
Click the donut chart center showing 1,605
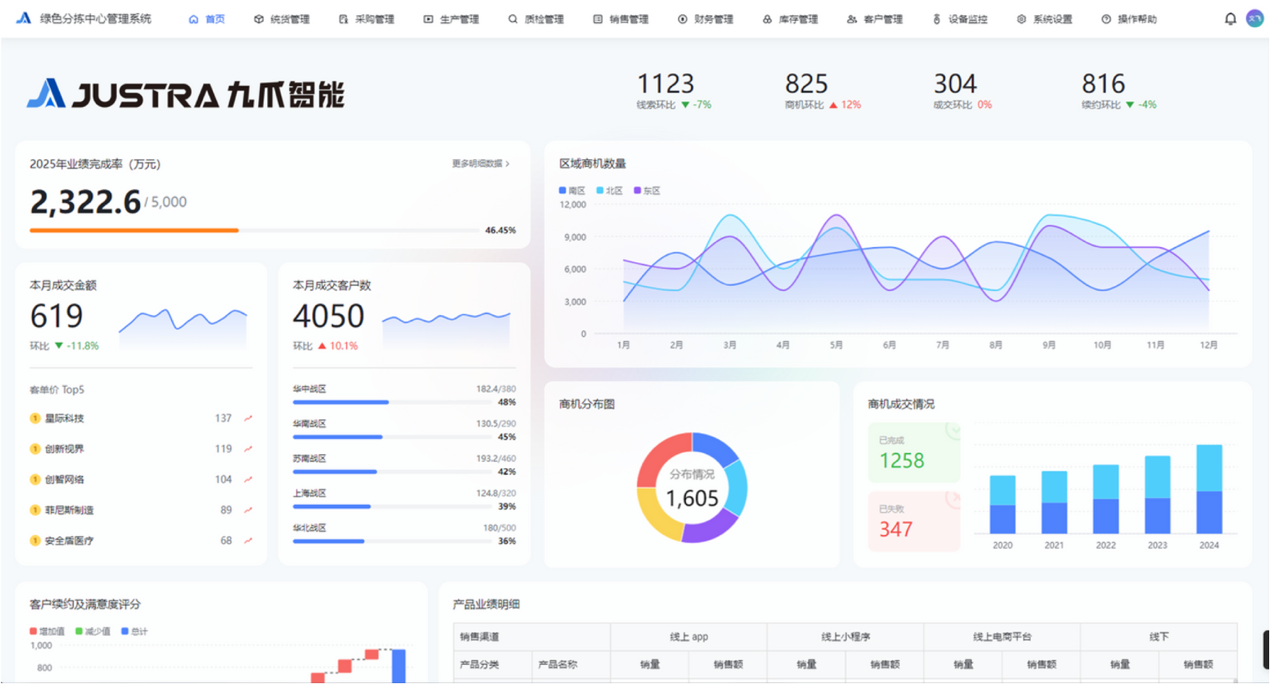click(692, 488)
